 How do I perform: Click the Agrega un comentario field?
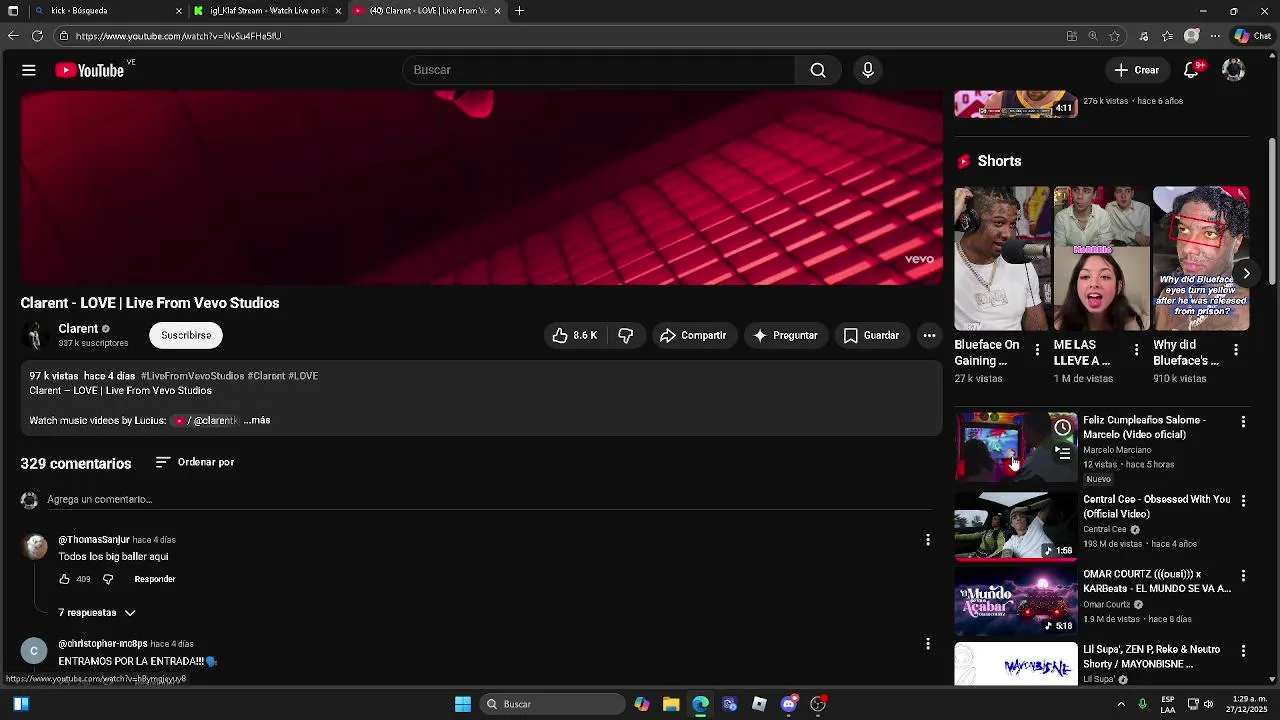coord(488,500)
